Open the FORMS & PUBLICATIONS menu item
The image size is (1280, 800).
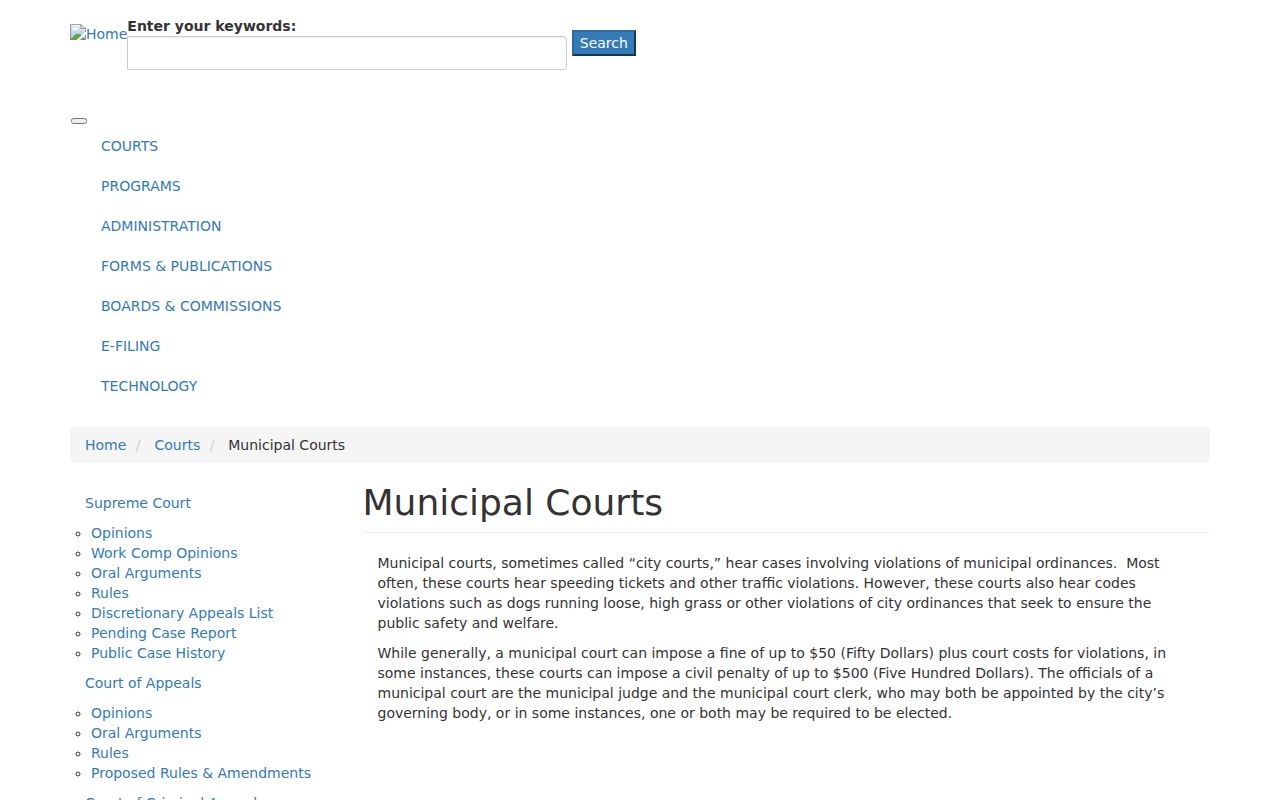[186, 266]
